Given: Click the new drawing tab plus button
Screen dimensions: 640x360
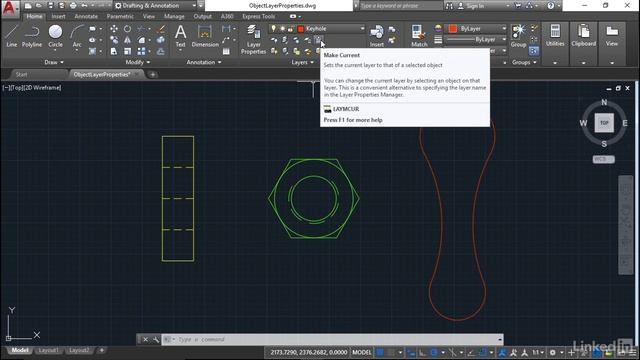Looking at the screenshot, I should (x=152, y=74).
